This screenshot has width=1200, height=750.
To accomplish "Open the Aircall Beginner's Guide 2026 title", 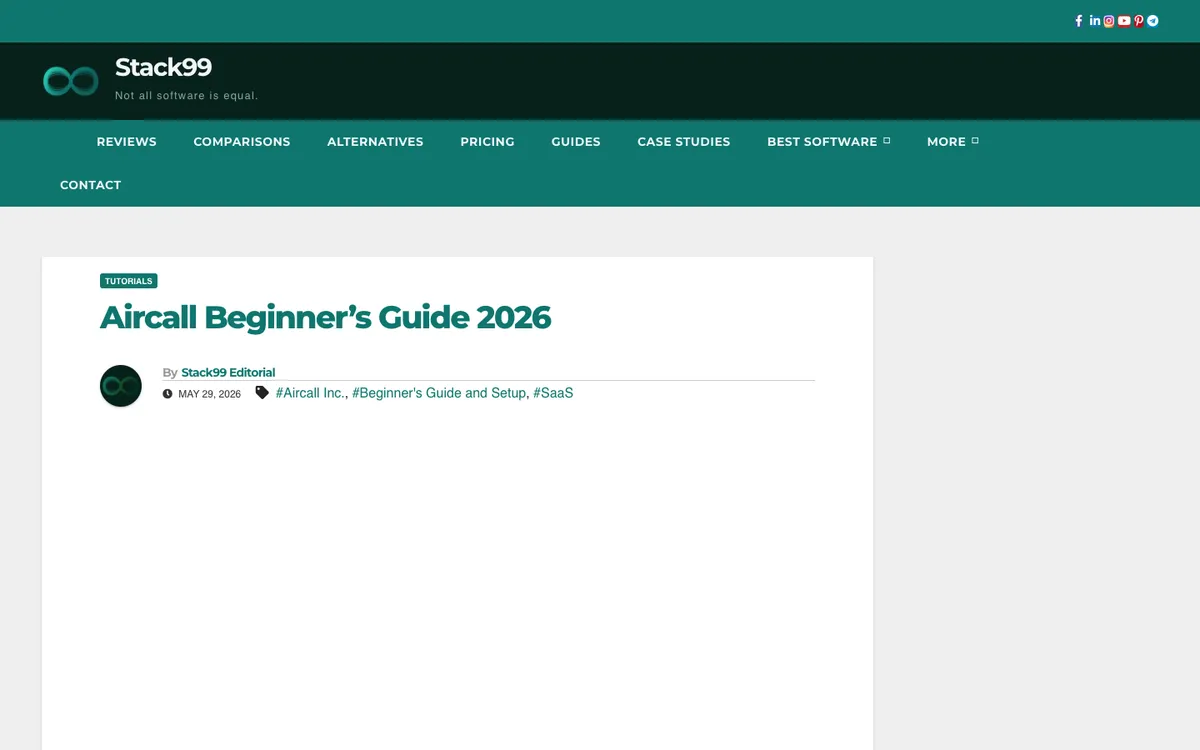I will tap(326, 317).
